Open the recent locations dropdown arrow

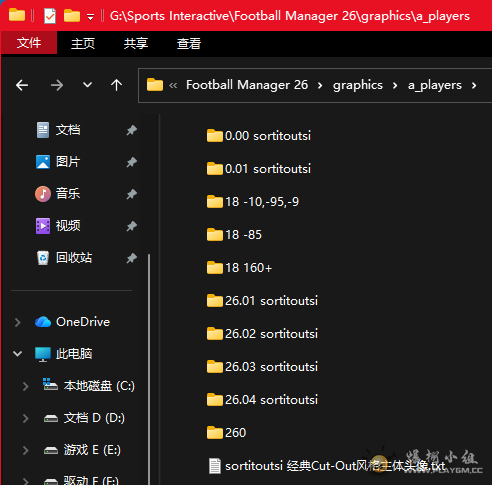(87, 85)
